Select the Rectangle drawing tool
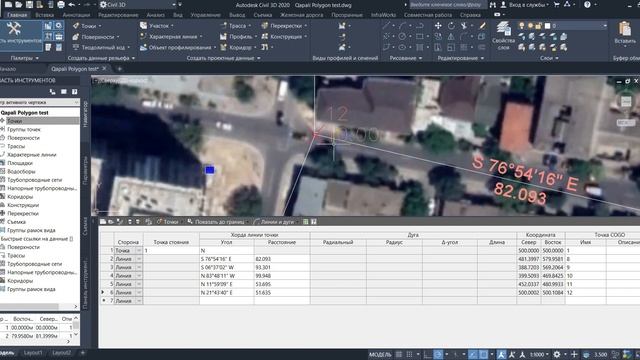The image size is (640, 360). click(x=419, y=36)
